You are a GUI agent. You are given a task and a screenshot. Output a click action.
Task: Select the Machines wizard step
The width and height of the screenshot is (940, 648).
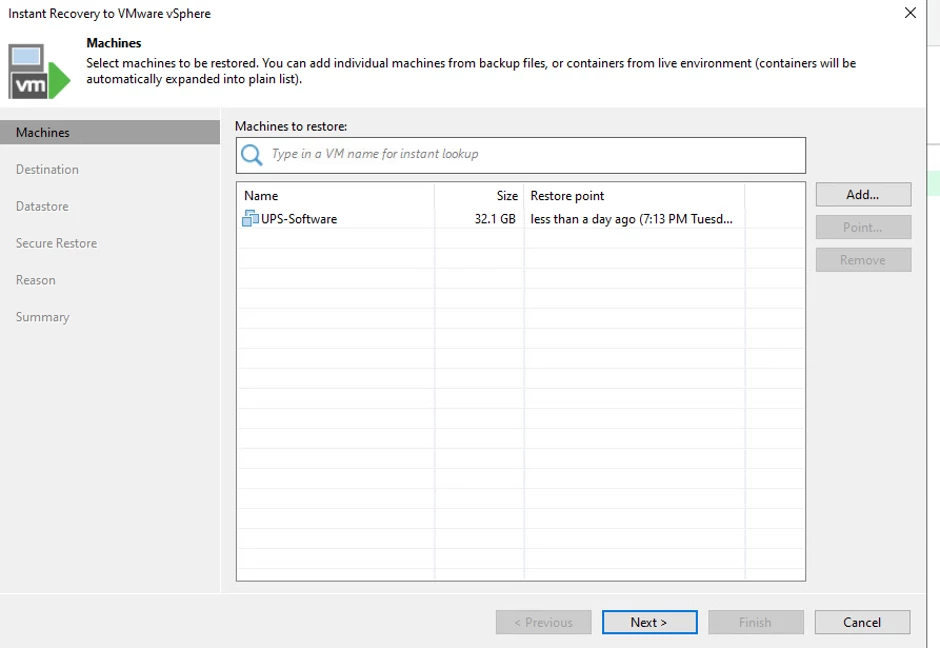click(x=110, y=132)
